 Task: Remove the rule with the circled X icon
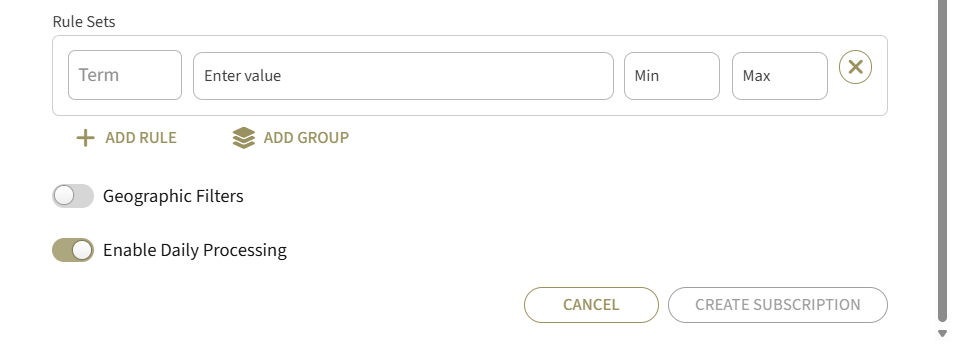tap(855, 67)
